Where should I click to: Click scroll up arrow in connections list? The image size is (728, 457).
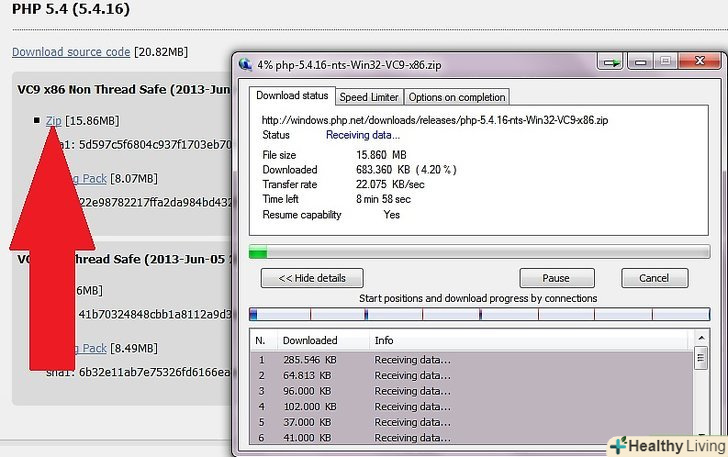pyautogui.click(x=701, y=338)
